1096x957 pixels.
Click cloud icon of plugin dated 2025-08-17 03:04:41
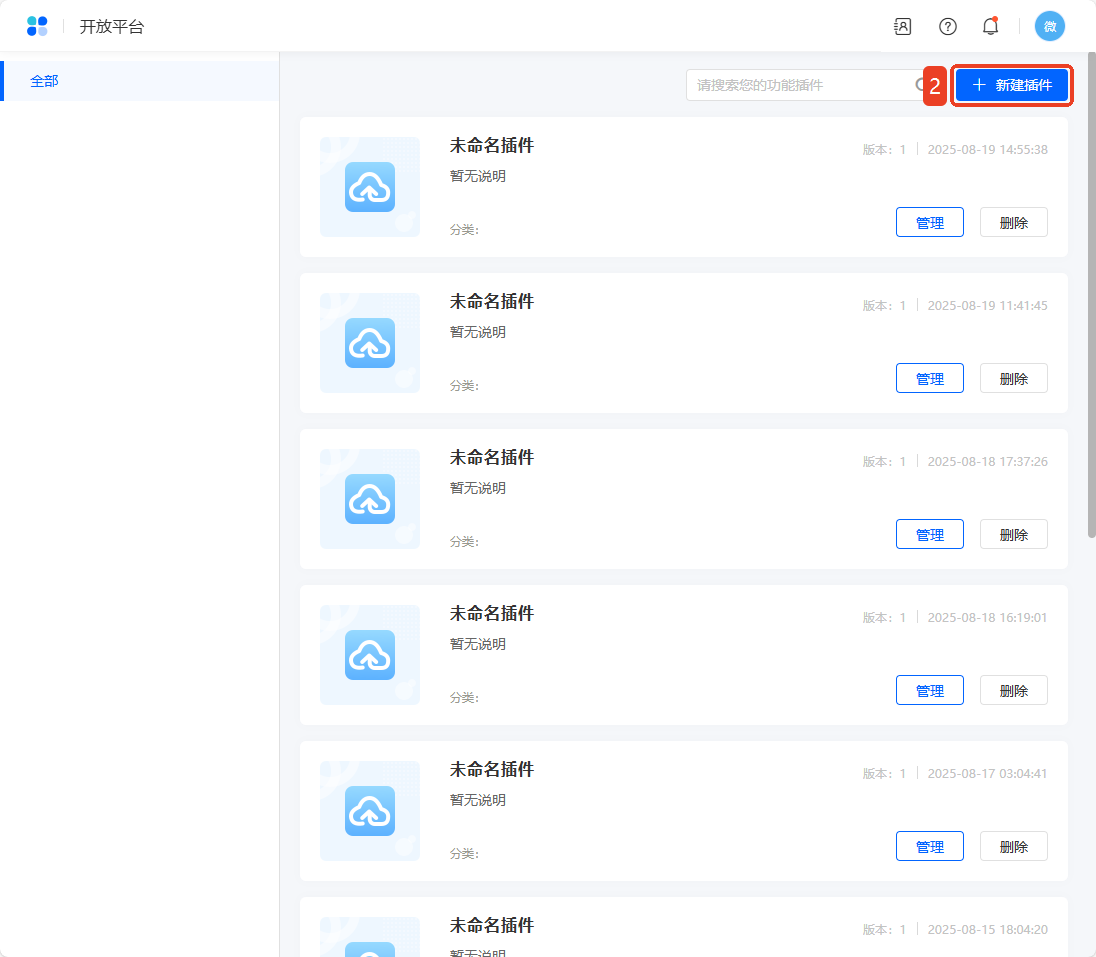tap(370, 811)
